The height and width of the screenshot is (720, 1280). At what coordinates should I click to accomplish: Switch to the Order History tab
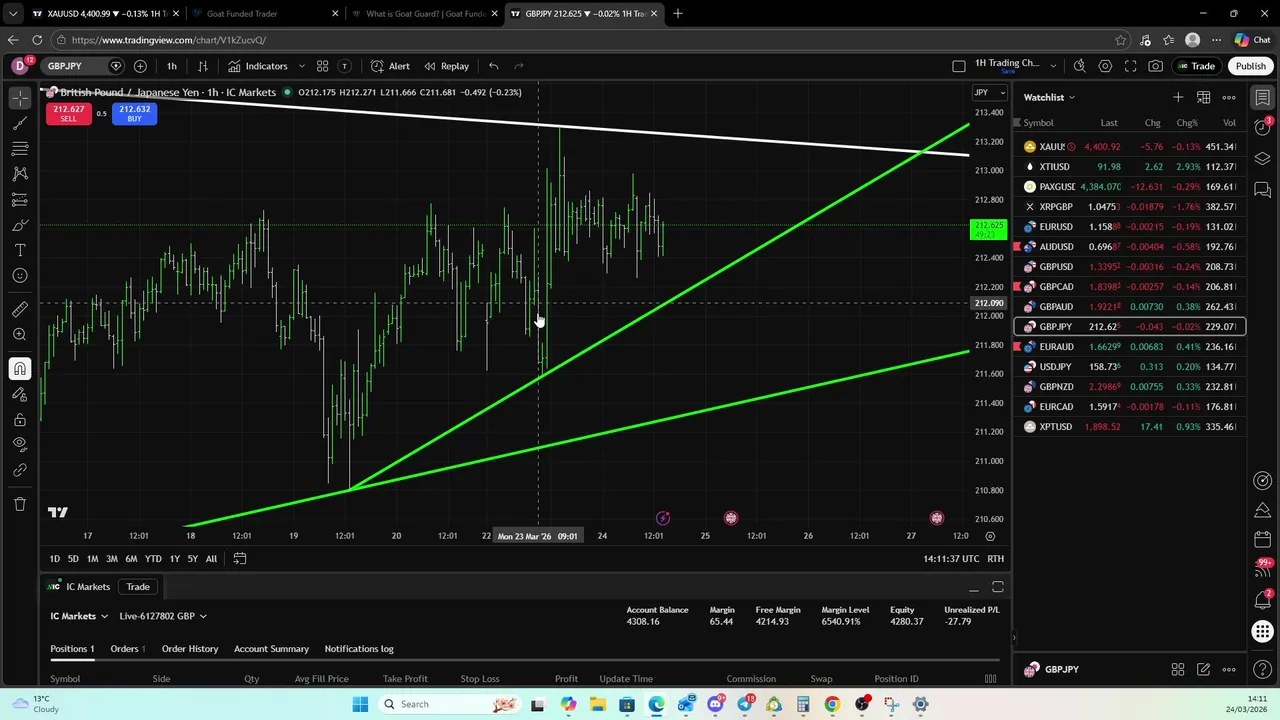tap(190, 649)
